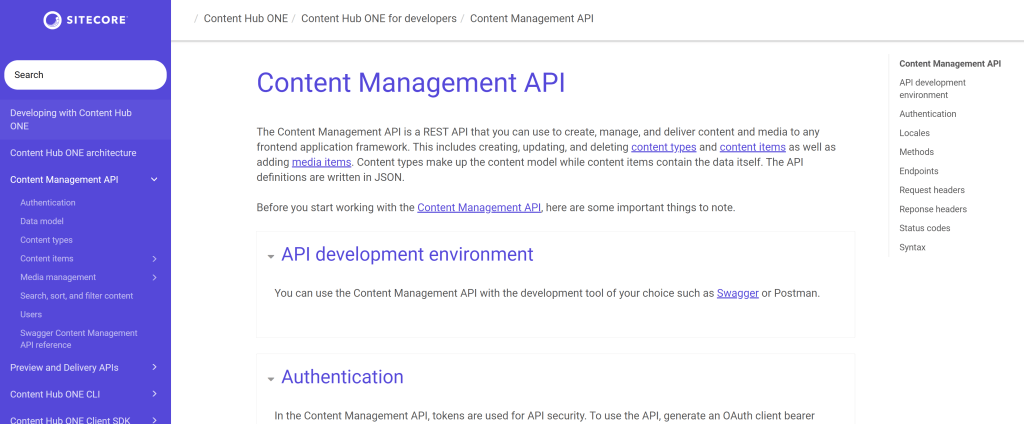The image size is (1024, 424).
Task: Open Content Hub ONE for developers breadcrumb
Action: point(378,19)
